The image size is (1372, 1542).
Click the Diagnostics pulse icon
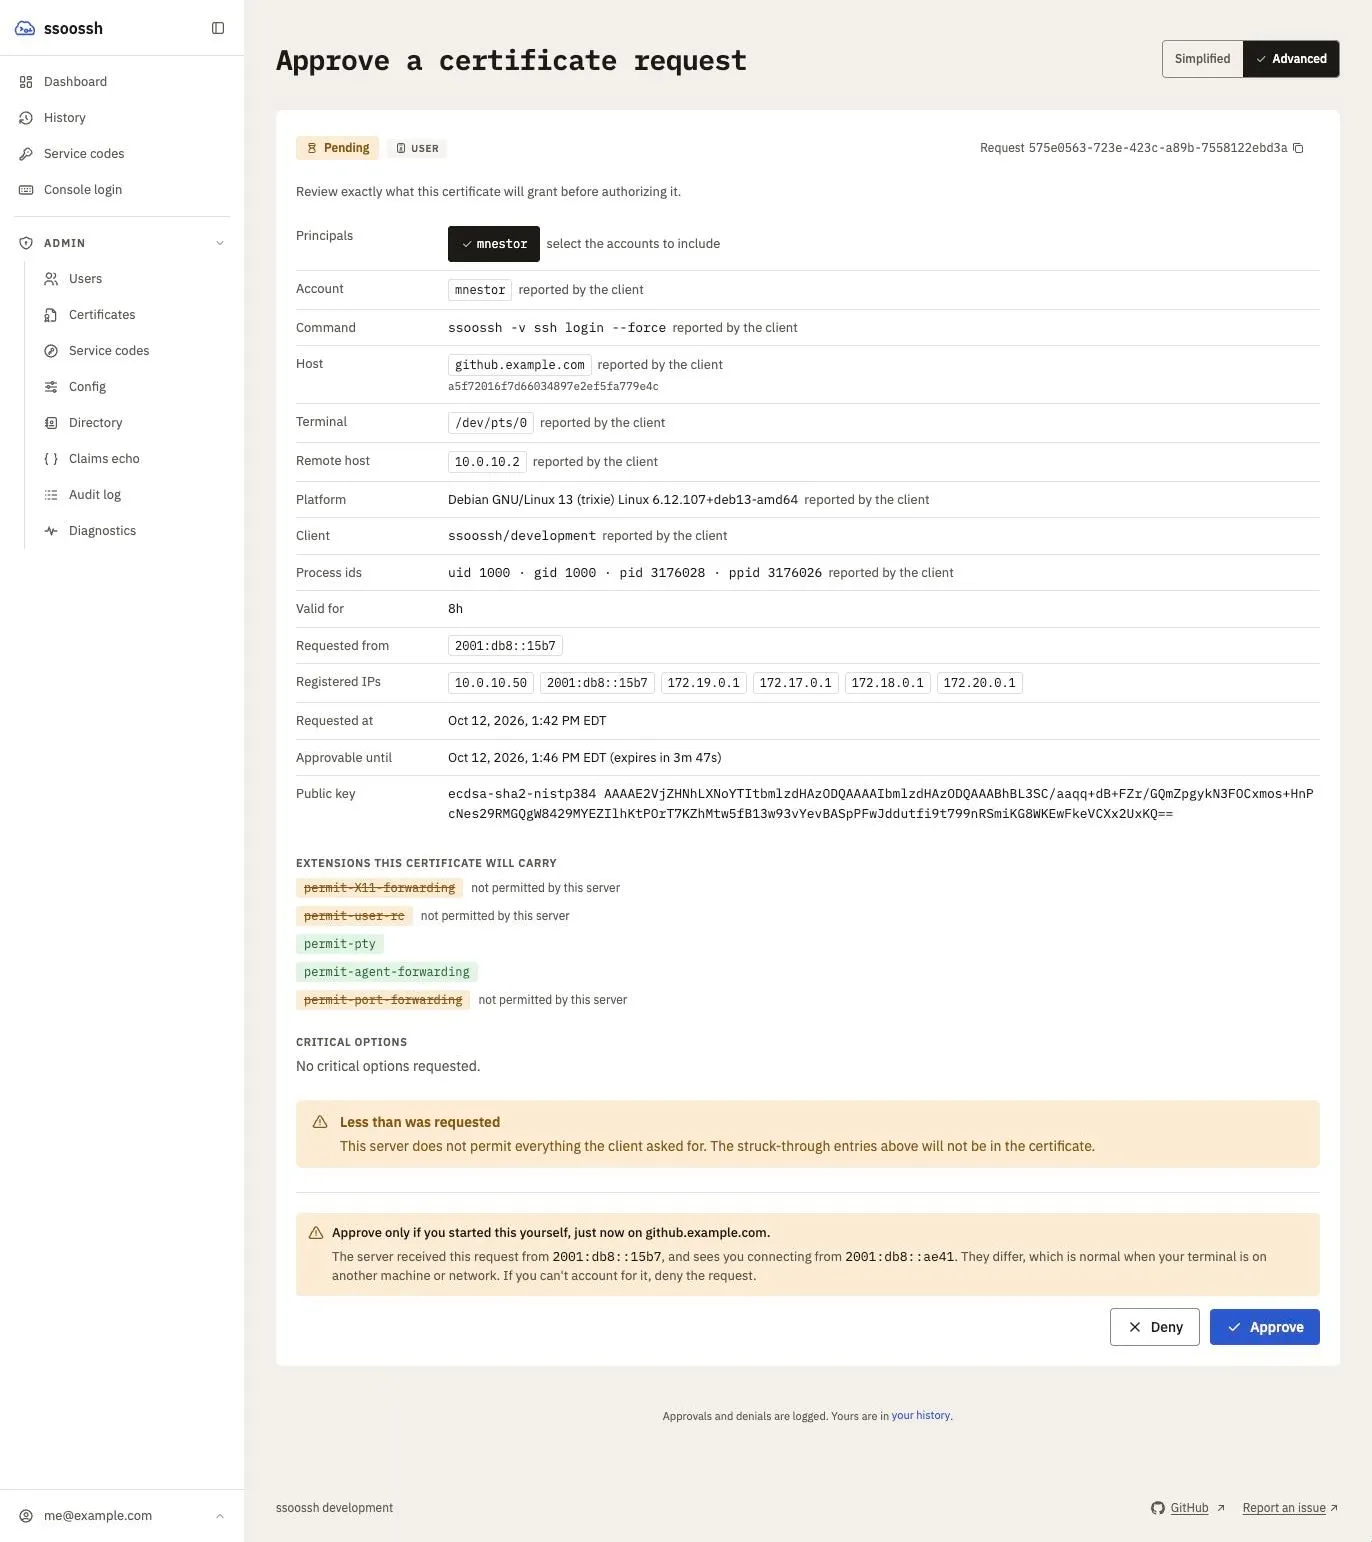[51, 531]
